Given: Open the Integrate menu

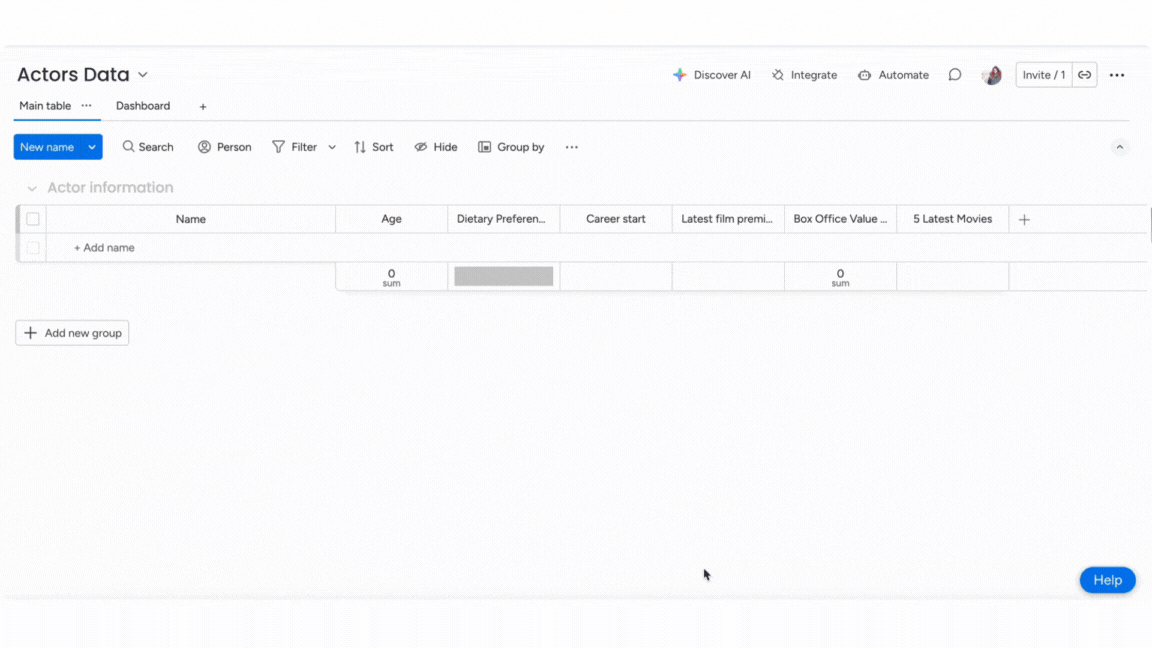Looking at the screenshot, I should pos(804,75).
